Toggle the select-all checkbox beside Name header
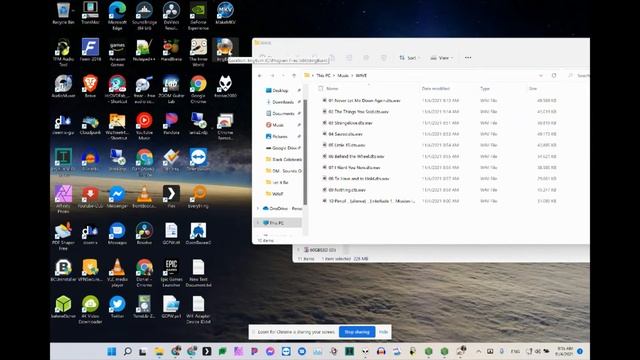 321,89
